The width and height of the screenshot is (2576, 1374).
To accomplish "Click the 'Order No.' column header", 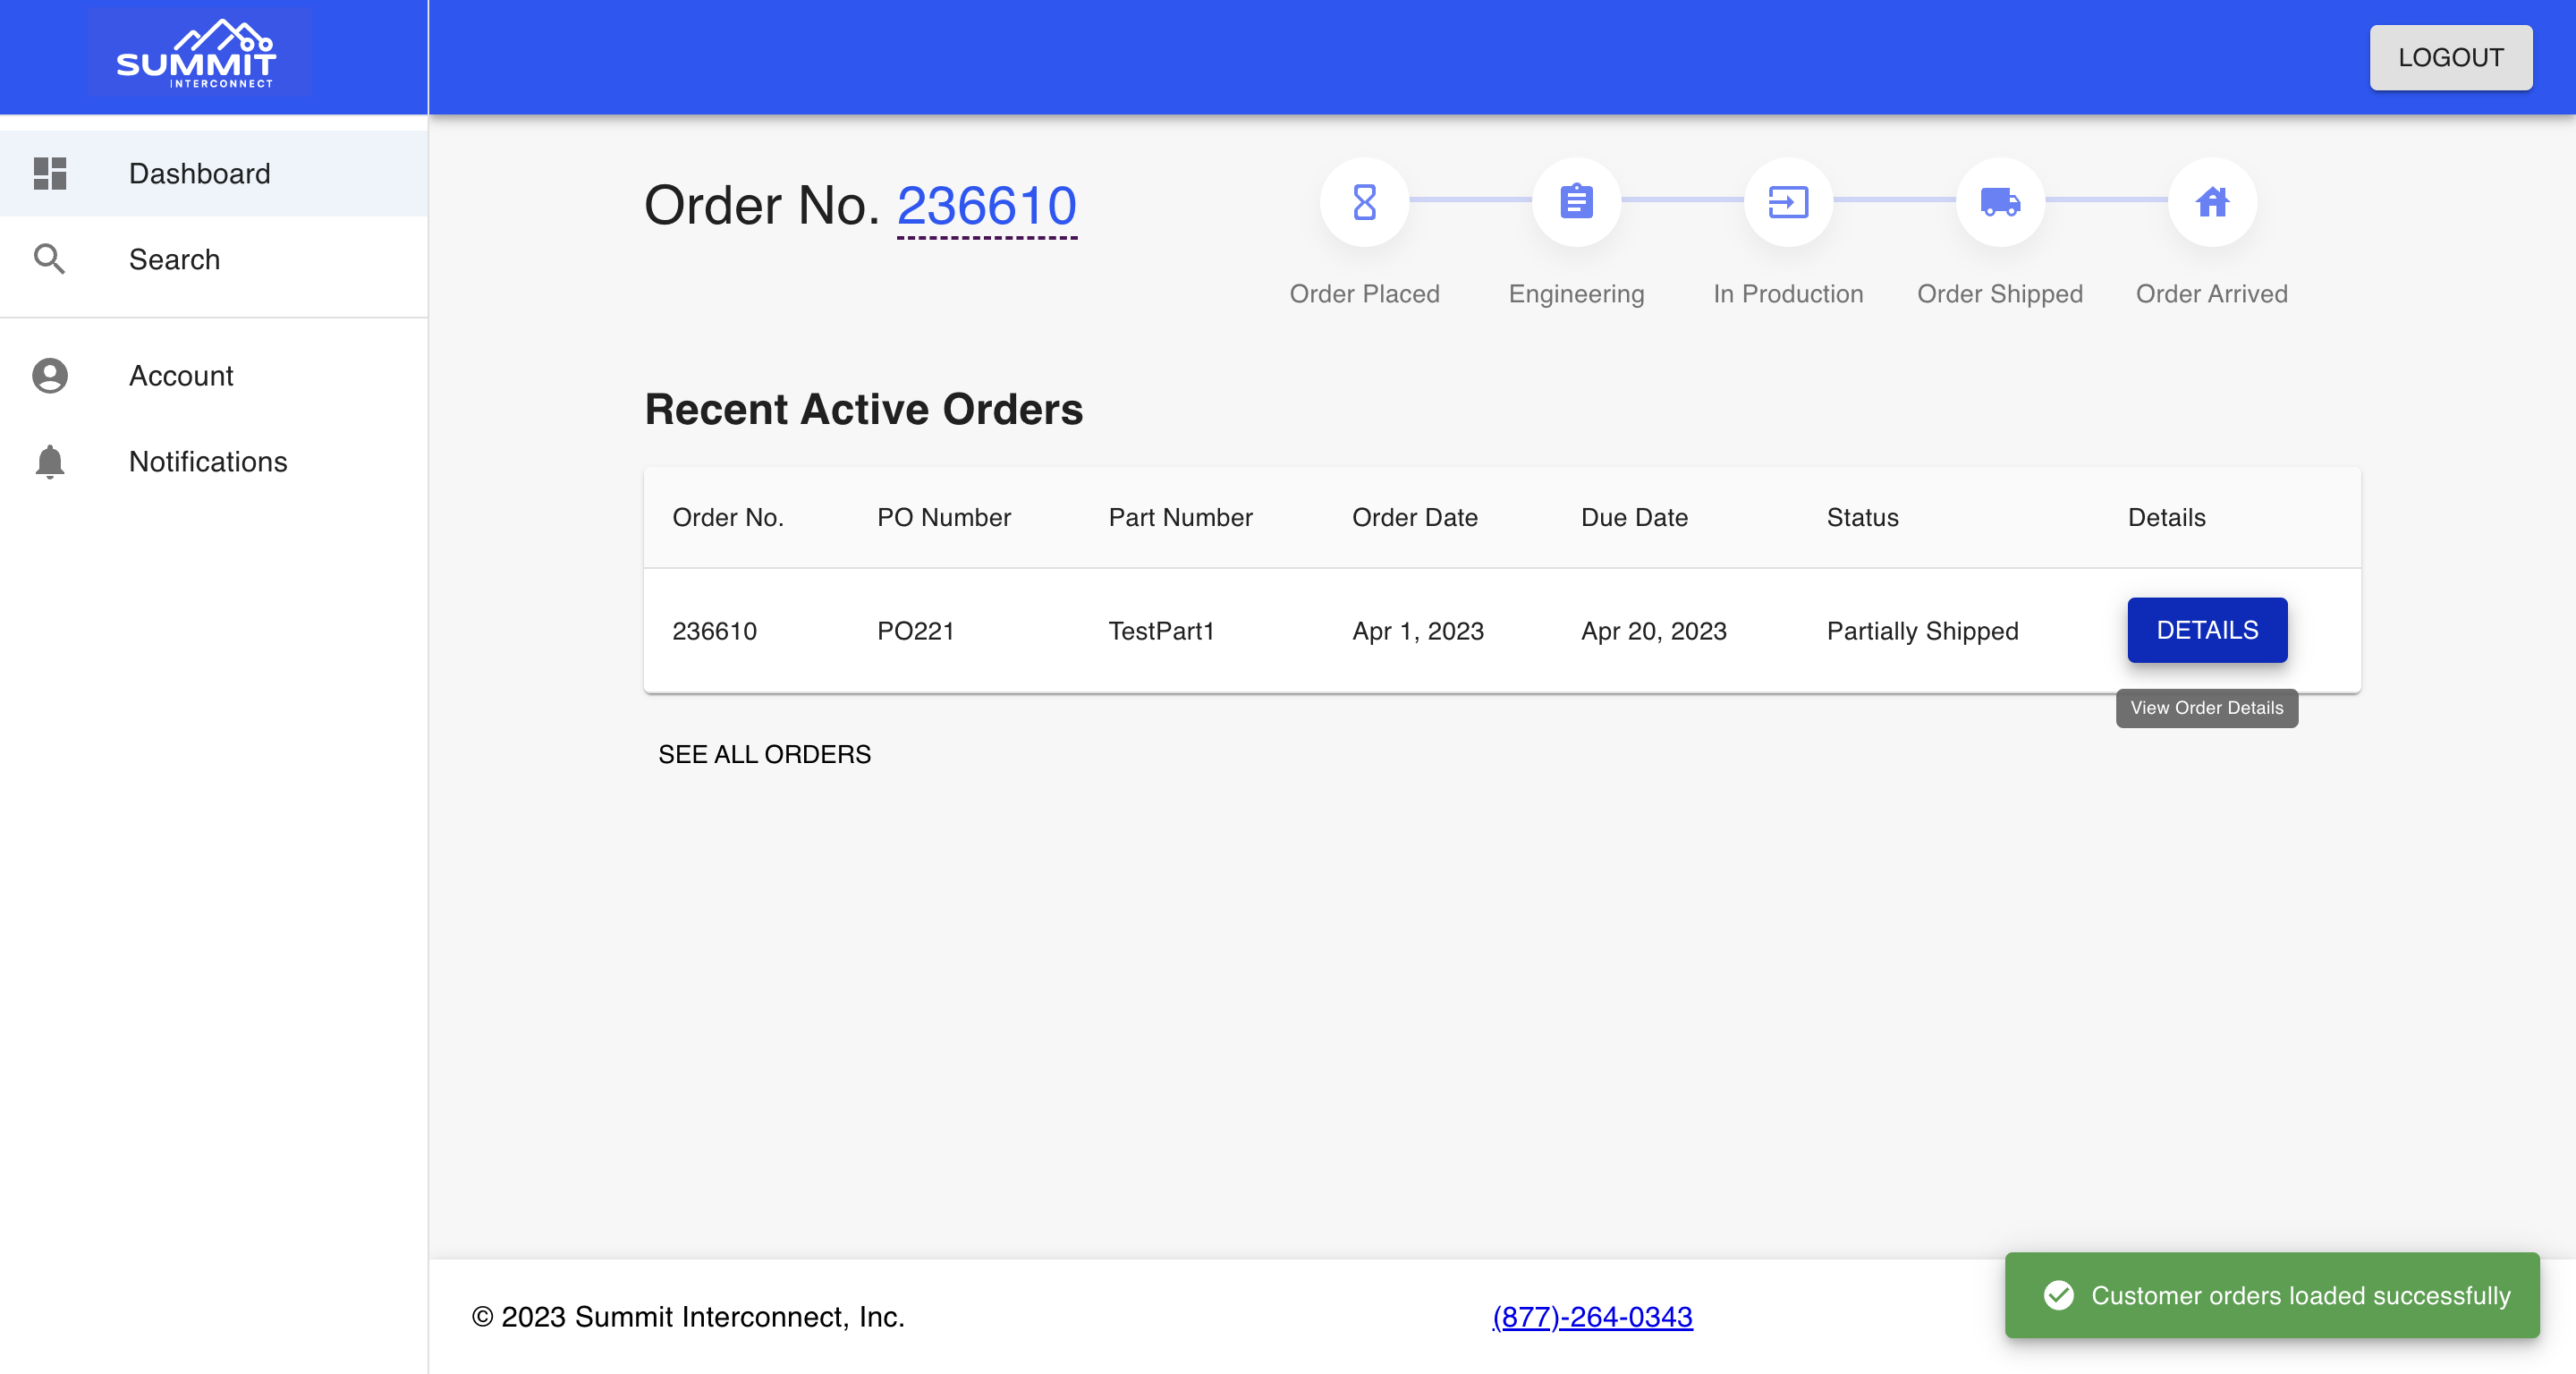I will pyautogui.click(x=728, y=517).
